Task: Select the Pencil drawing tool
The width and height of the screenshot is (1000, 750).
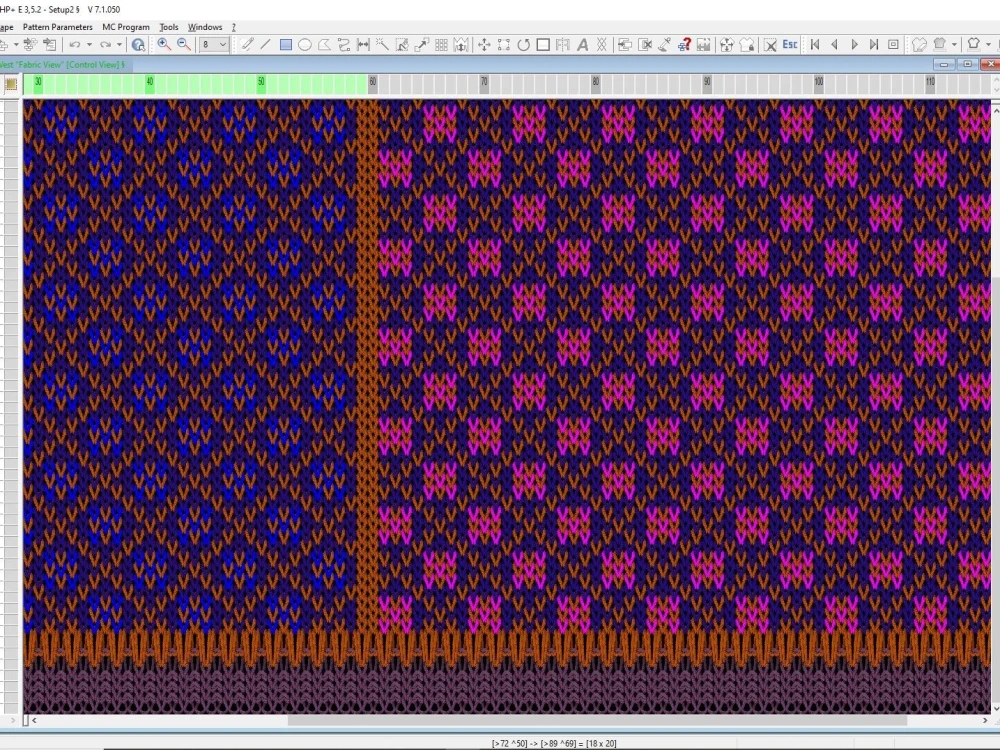Action: 246,44
